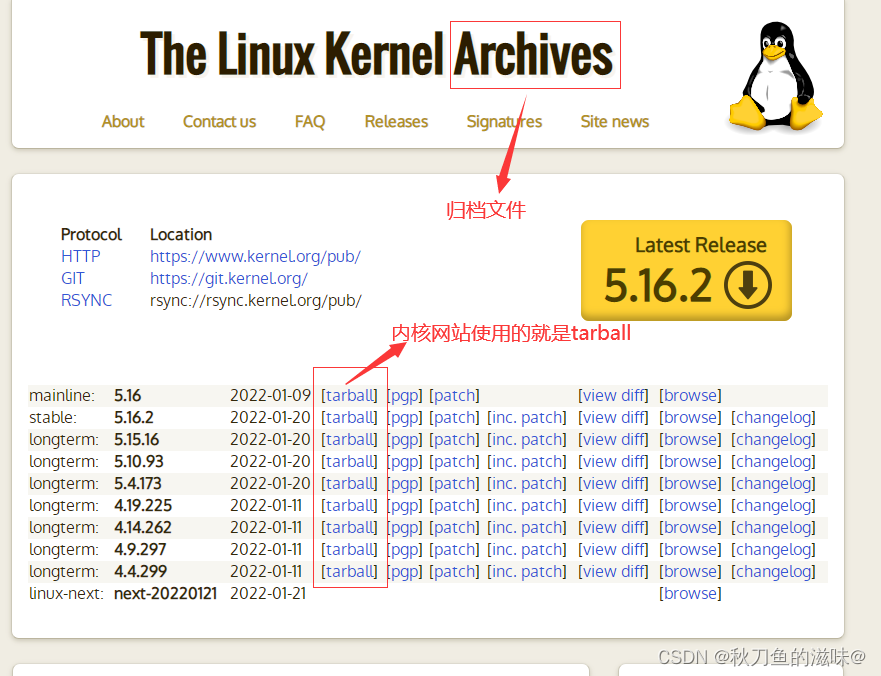This screenshot has width=881, height=676.
Task: Download the longterm 4.14.262 tarball
Action: point(349,527)
